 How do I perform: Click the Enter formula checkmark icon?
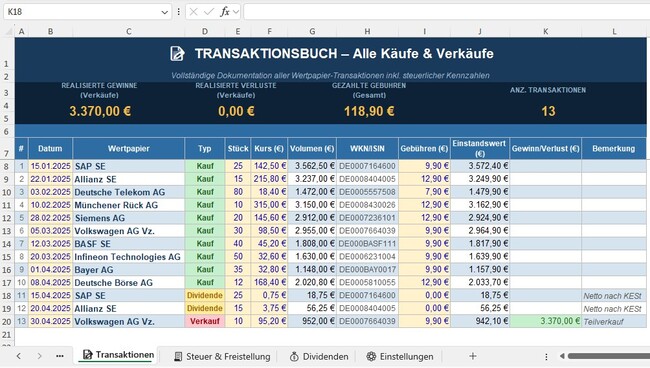pos(209,12)
